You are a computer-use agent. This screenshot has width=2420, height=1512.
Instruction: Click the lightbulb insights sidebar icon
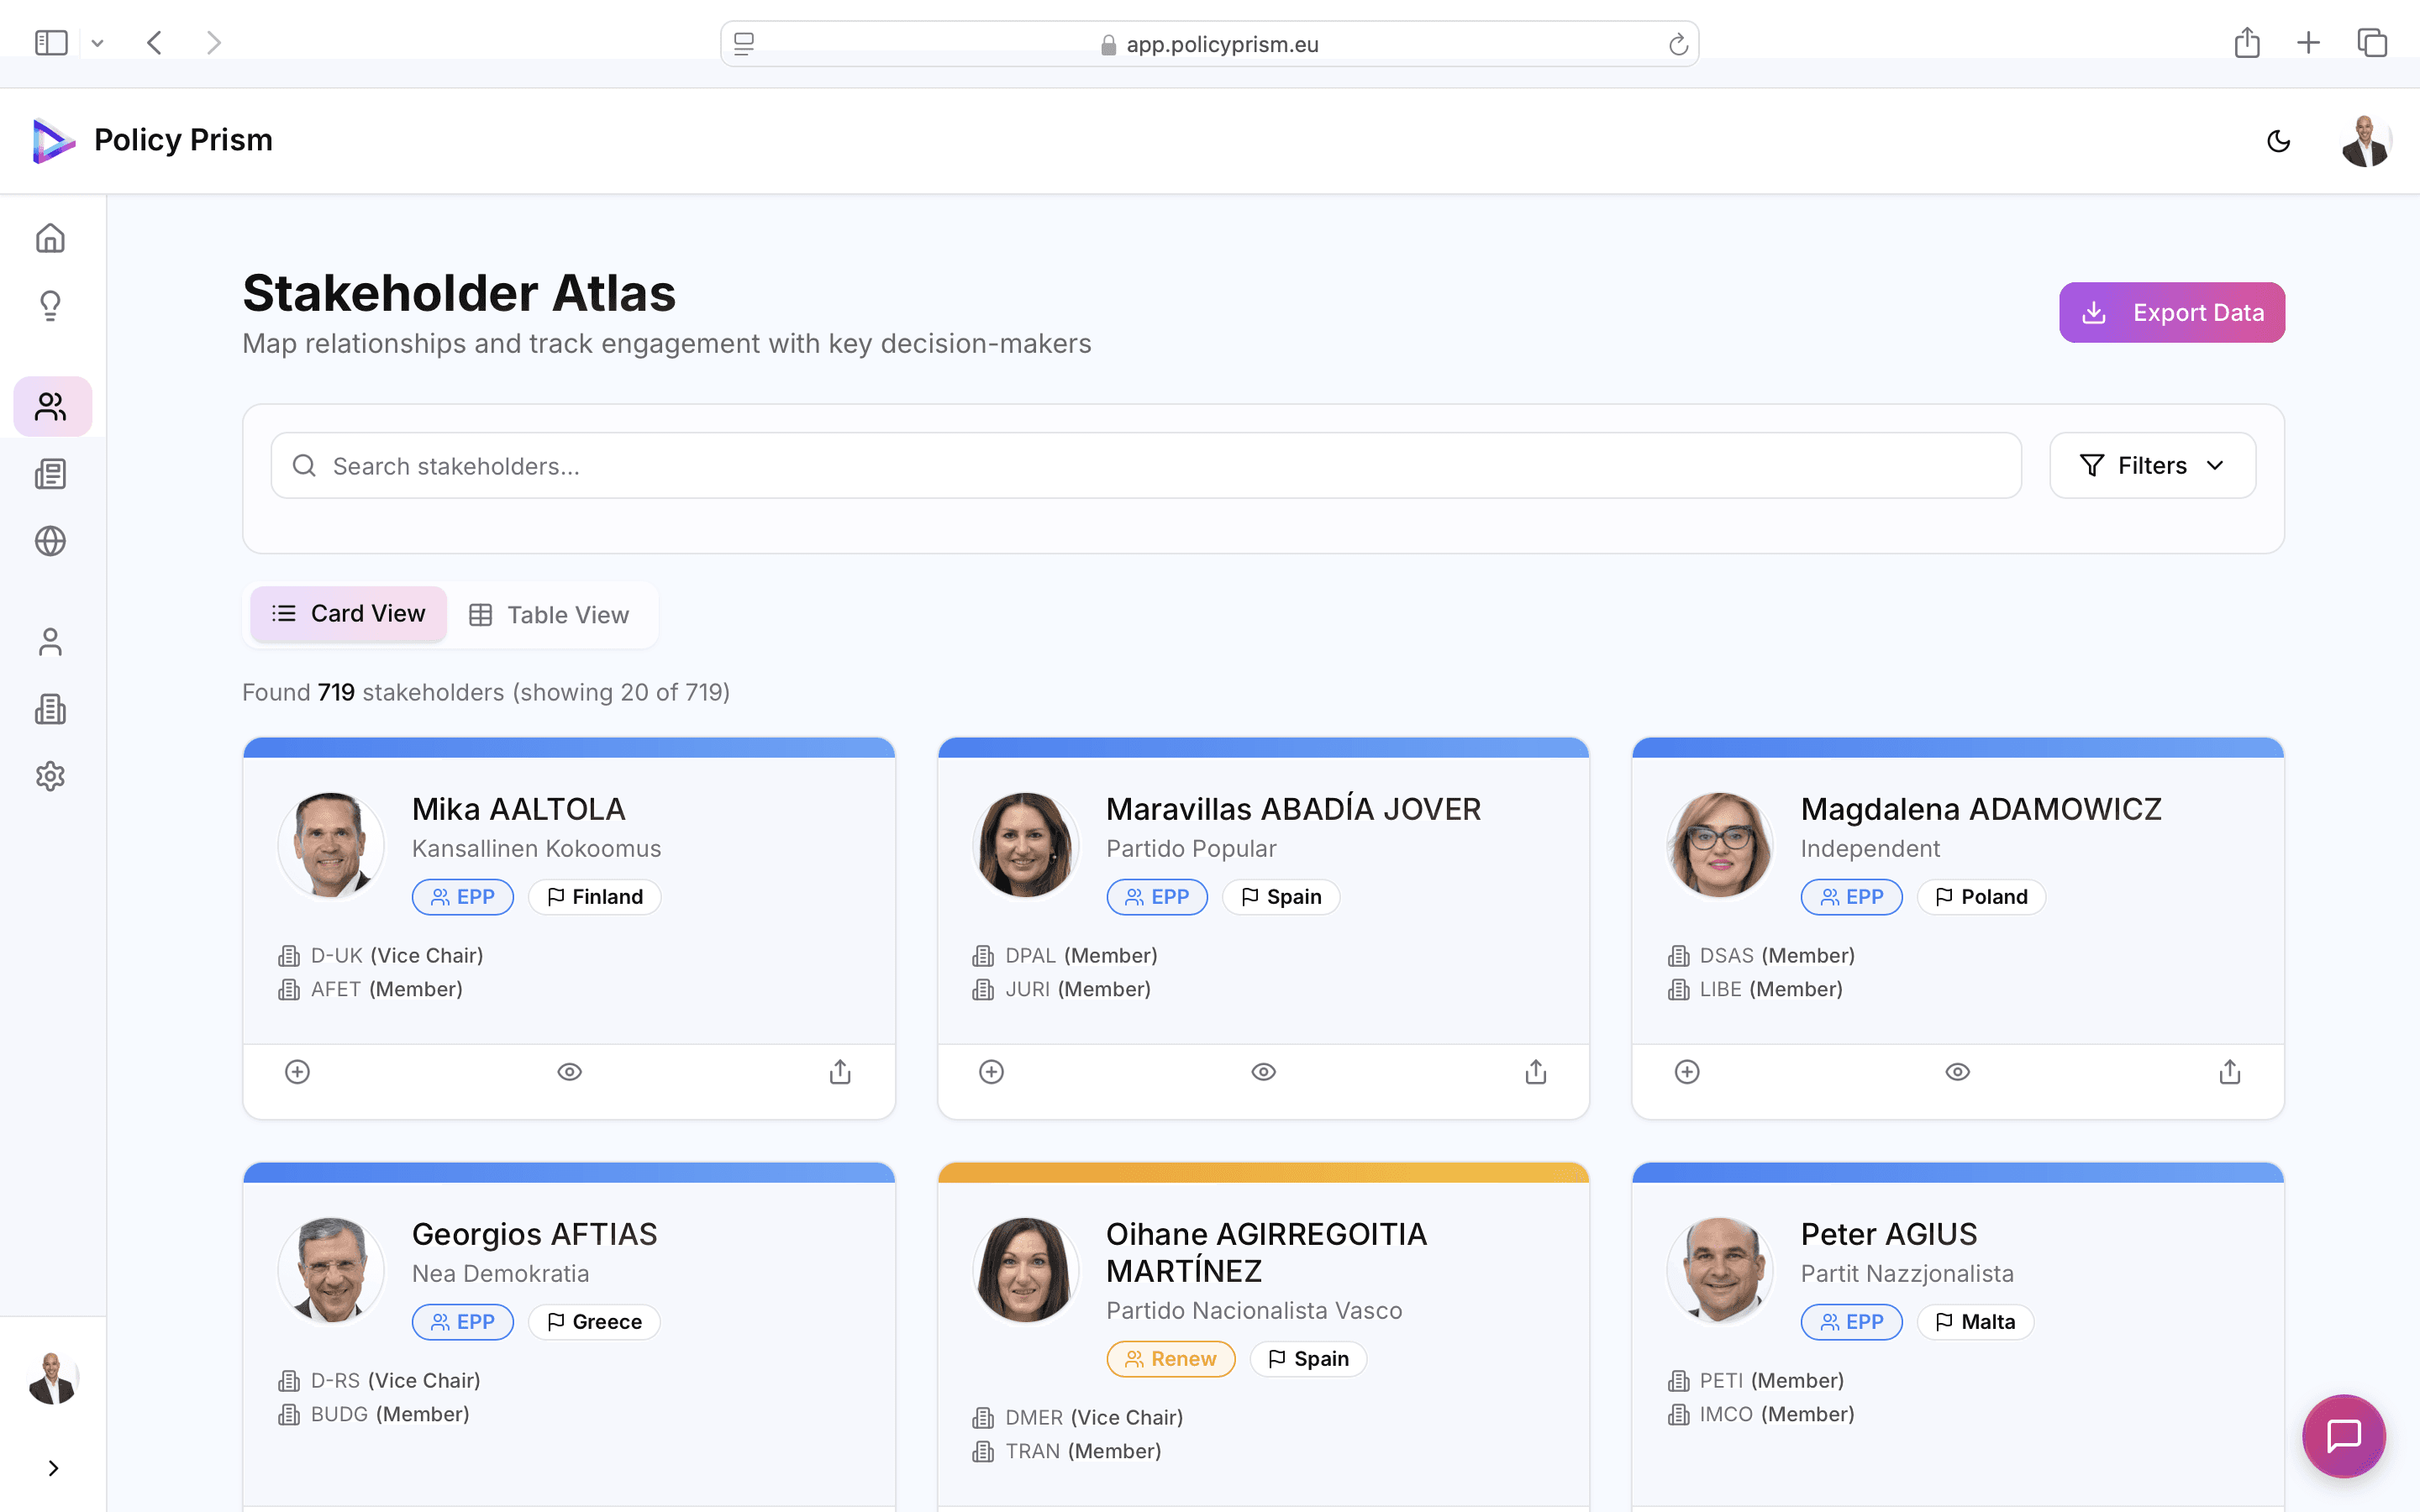point(50,305)
